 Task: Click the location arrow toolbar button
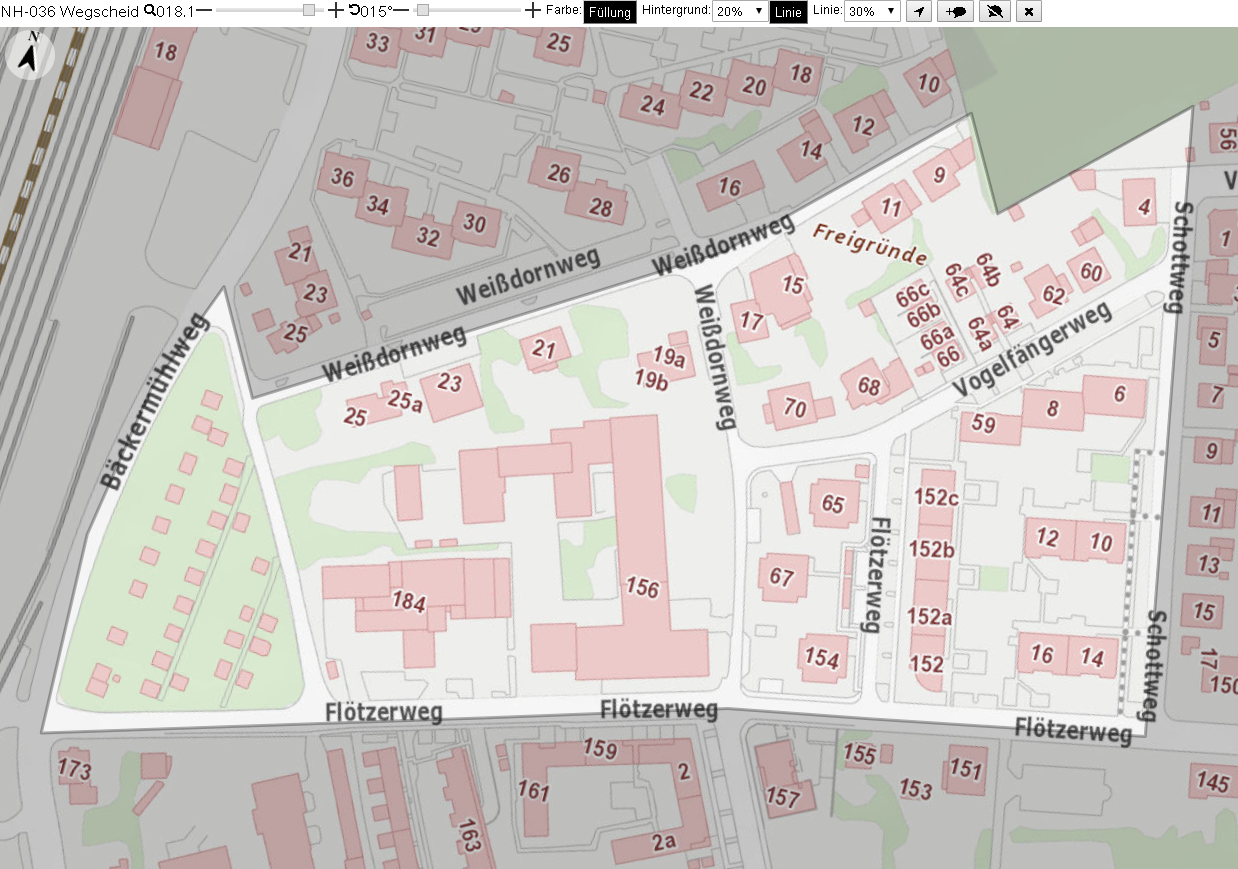919,12
